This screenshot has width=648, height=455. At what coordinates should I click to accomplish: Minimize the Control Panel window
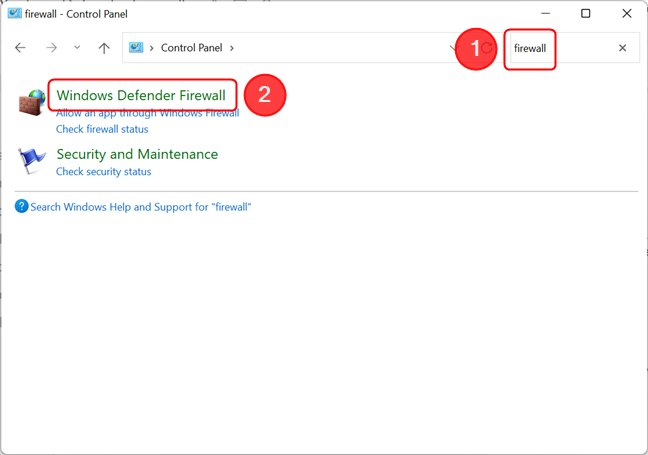pos(546,13)
